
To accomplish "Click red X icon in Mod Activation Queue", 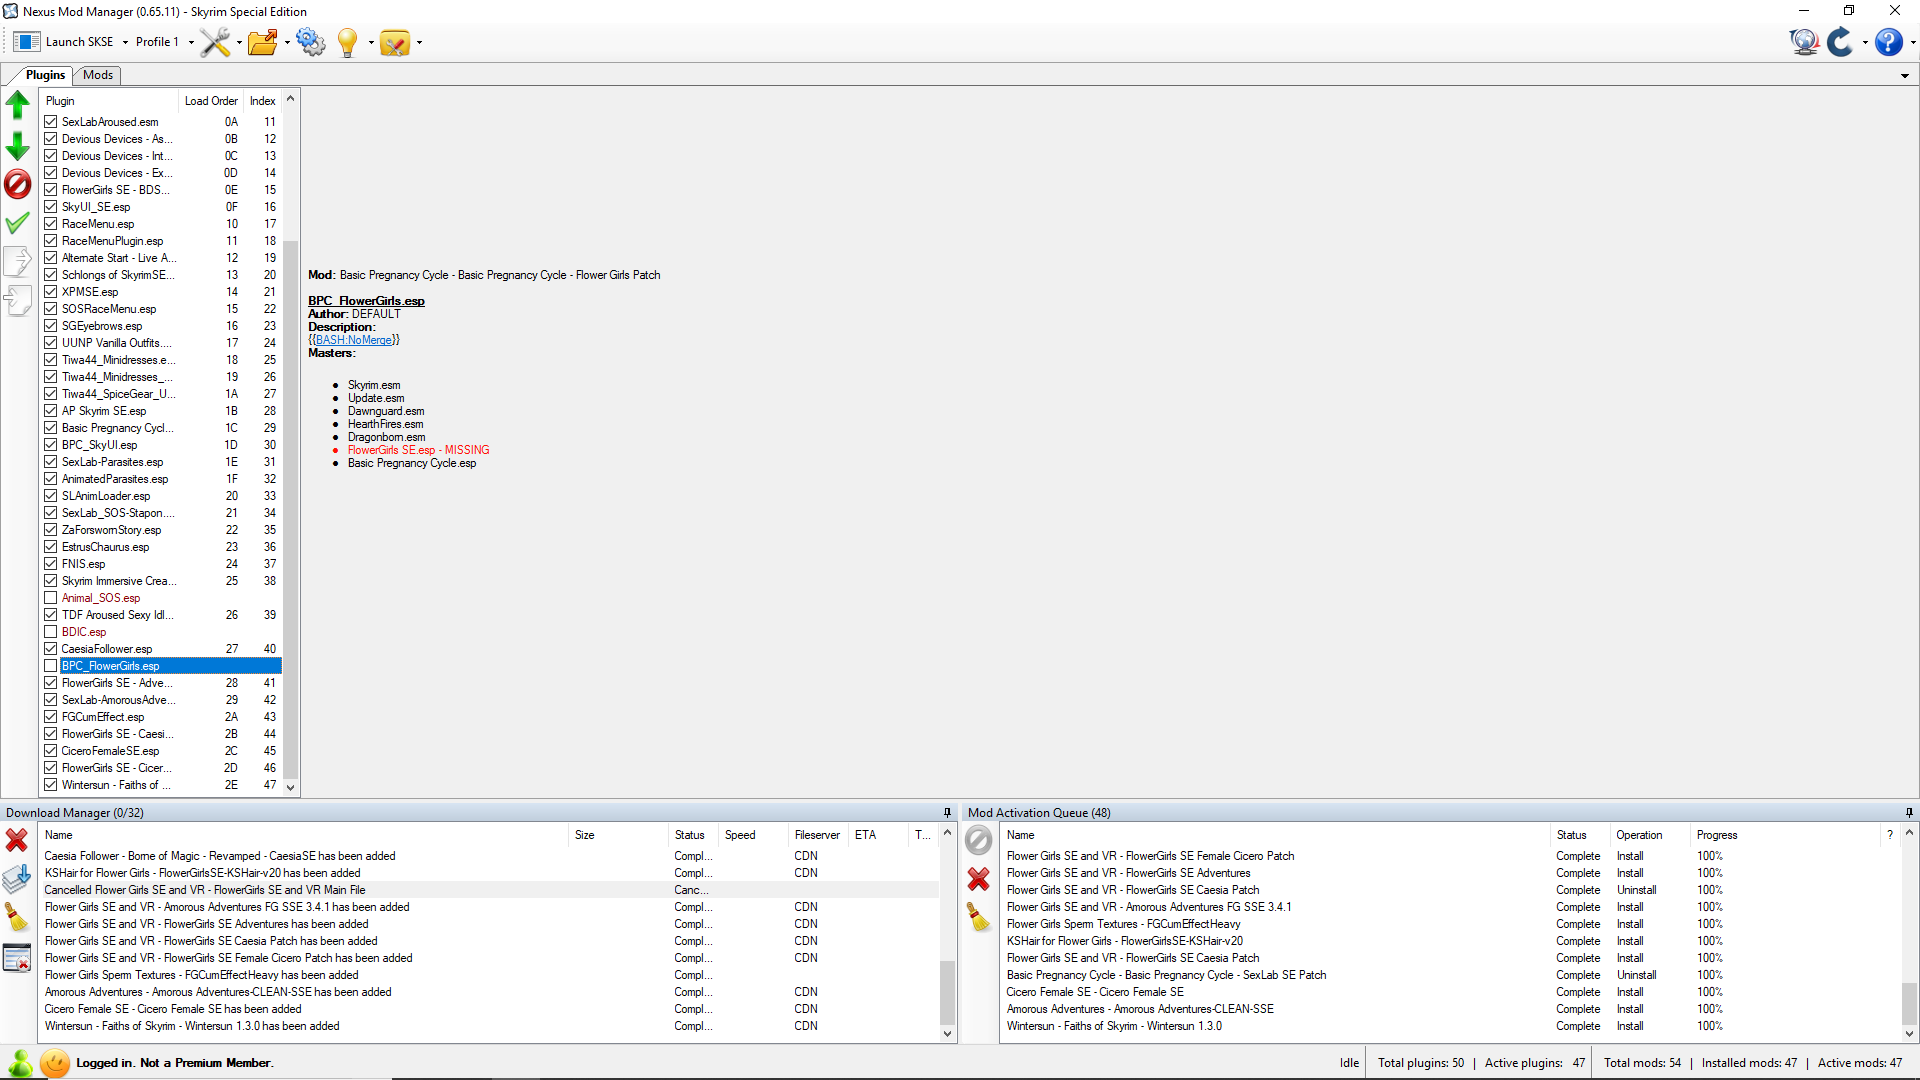I will [x=979, y=879].
